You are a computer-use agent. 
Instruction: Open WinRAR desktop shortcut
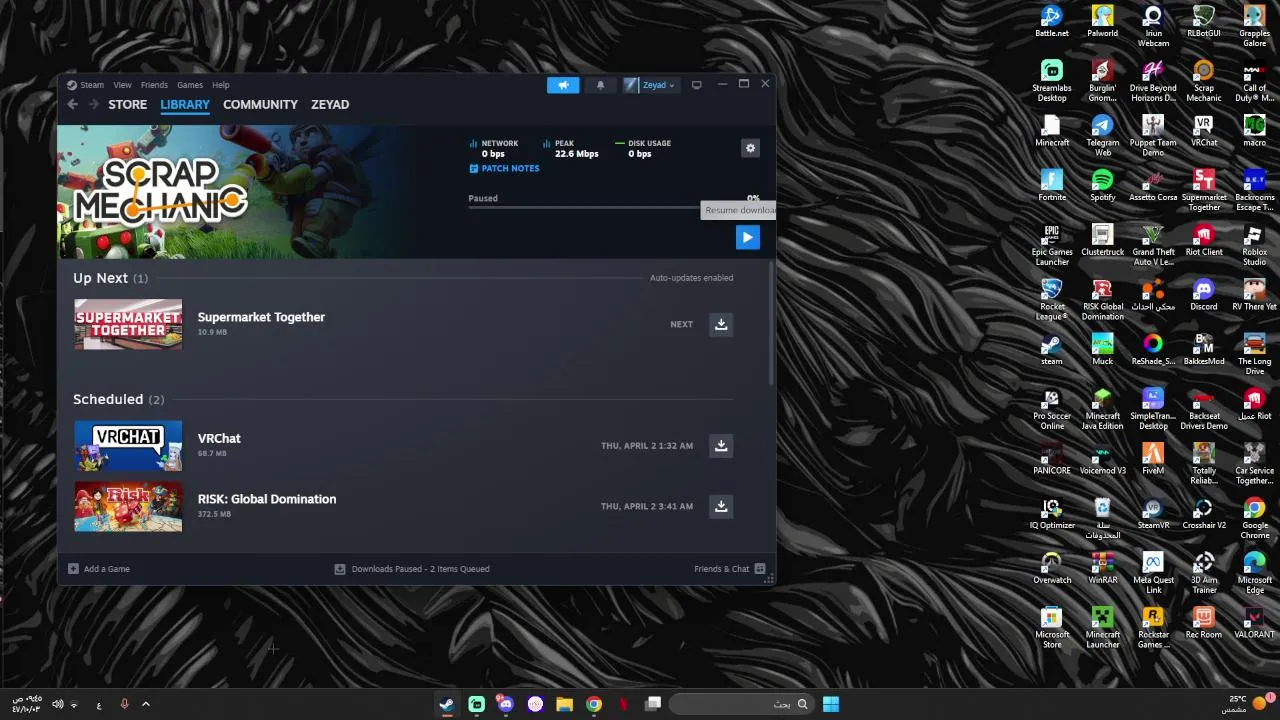1102,568
